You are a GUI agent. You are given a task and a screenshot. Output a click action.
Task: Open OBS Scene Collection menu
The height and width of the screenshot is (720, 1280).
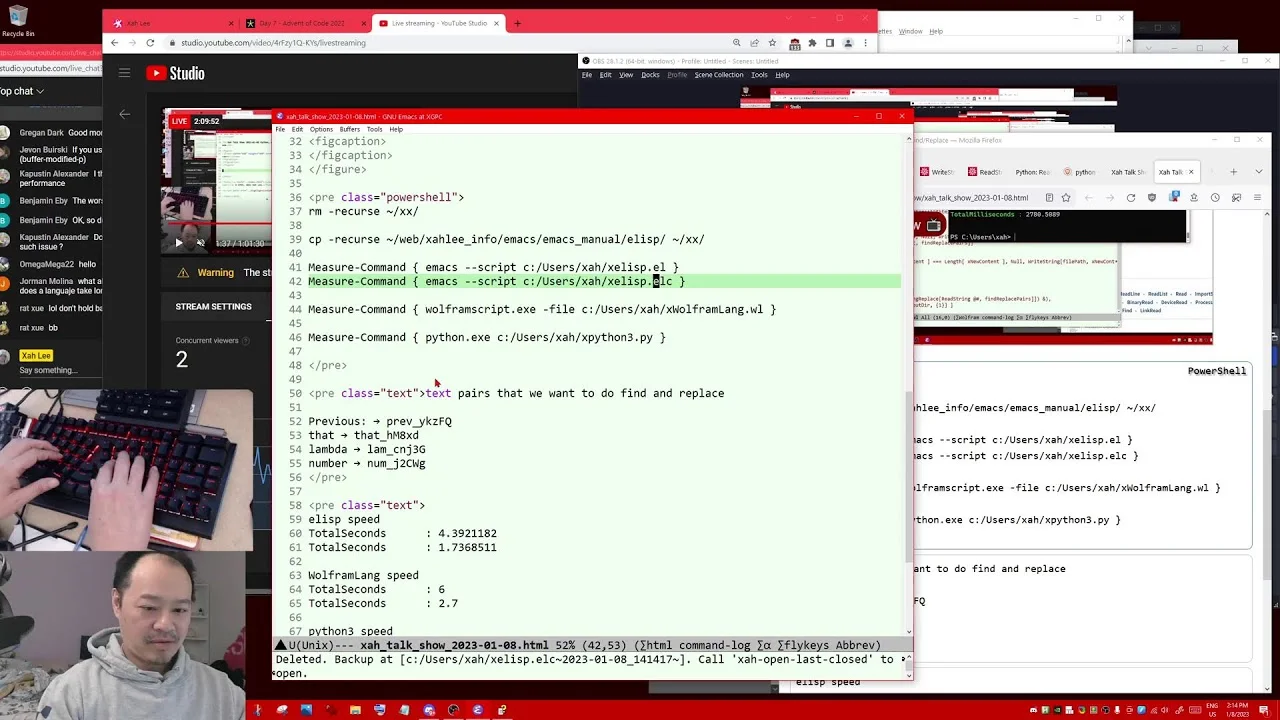pos(719,75)
